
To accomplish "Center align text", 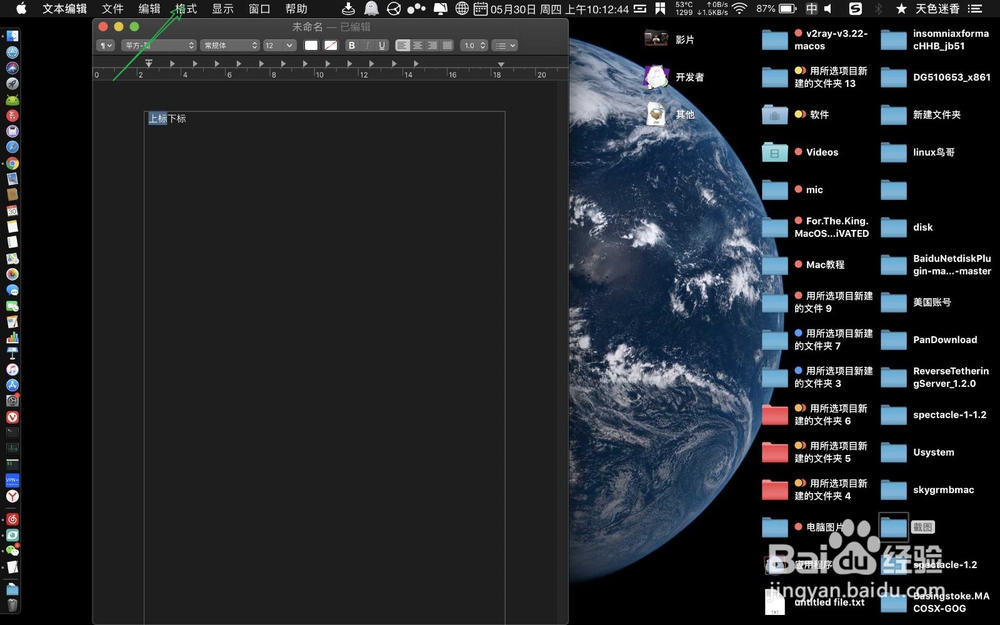I will point(417,45).
